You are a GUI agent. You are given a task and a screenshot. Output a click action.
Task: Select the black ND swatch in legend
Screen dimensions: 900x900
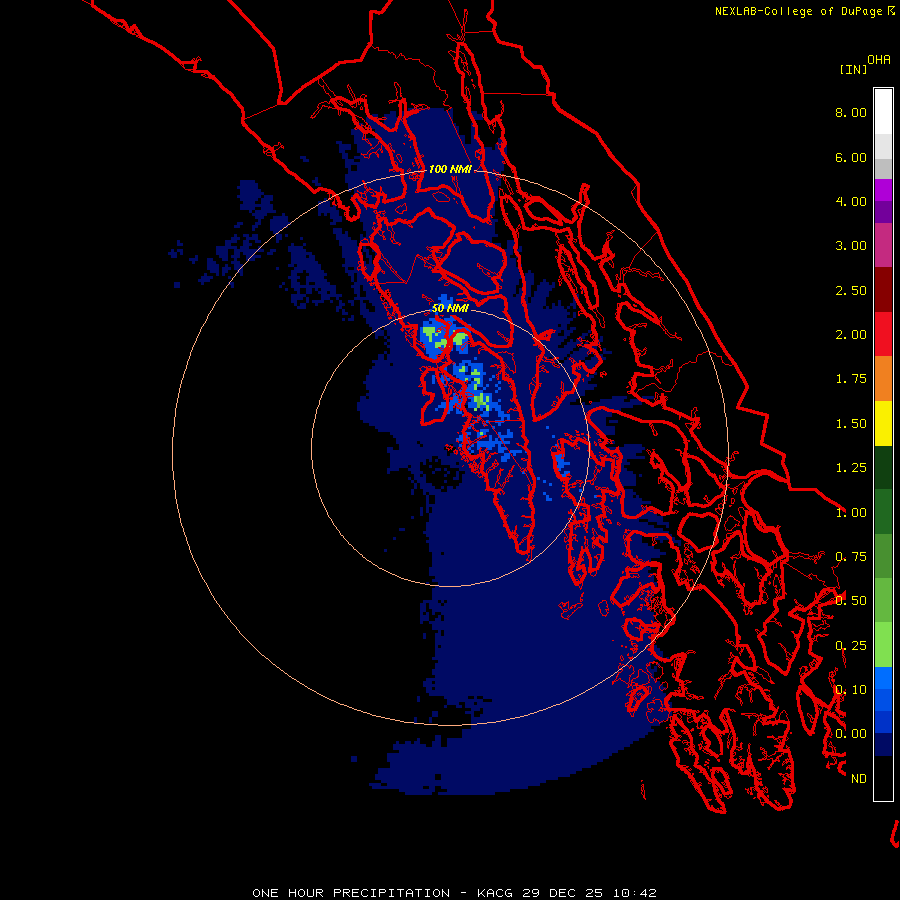coord(883,778)
